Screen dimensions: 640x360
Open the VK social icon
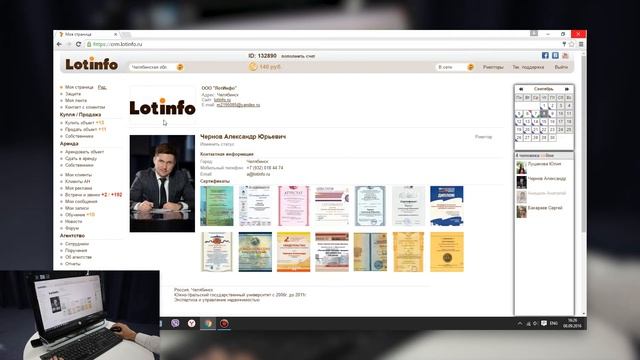(x=555, y=55)
